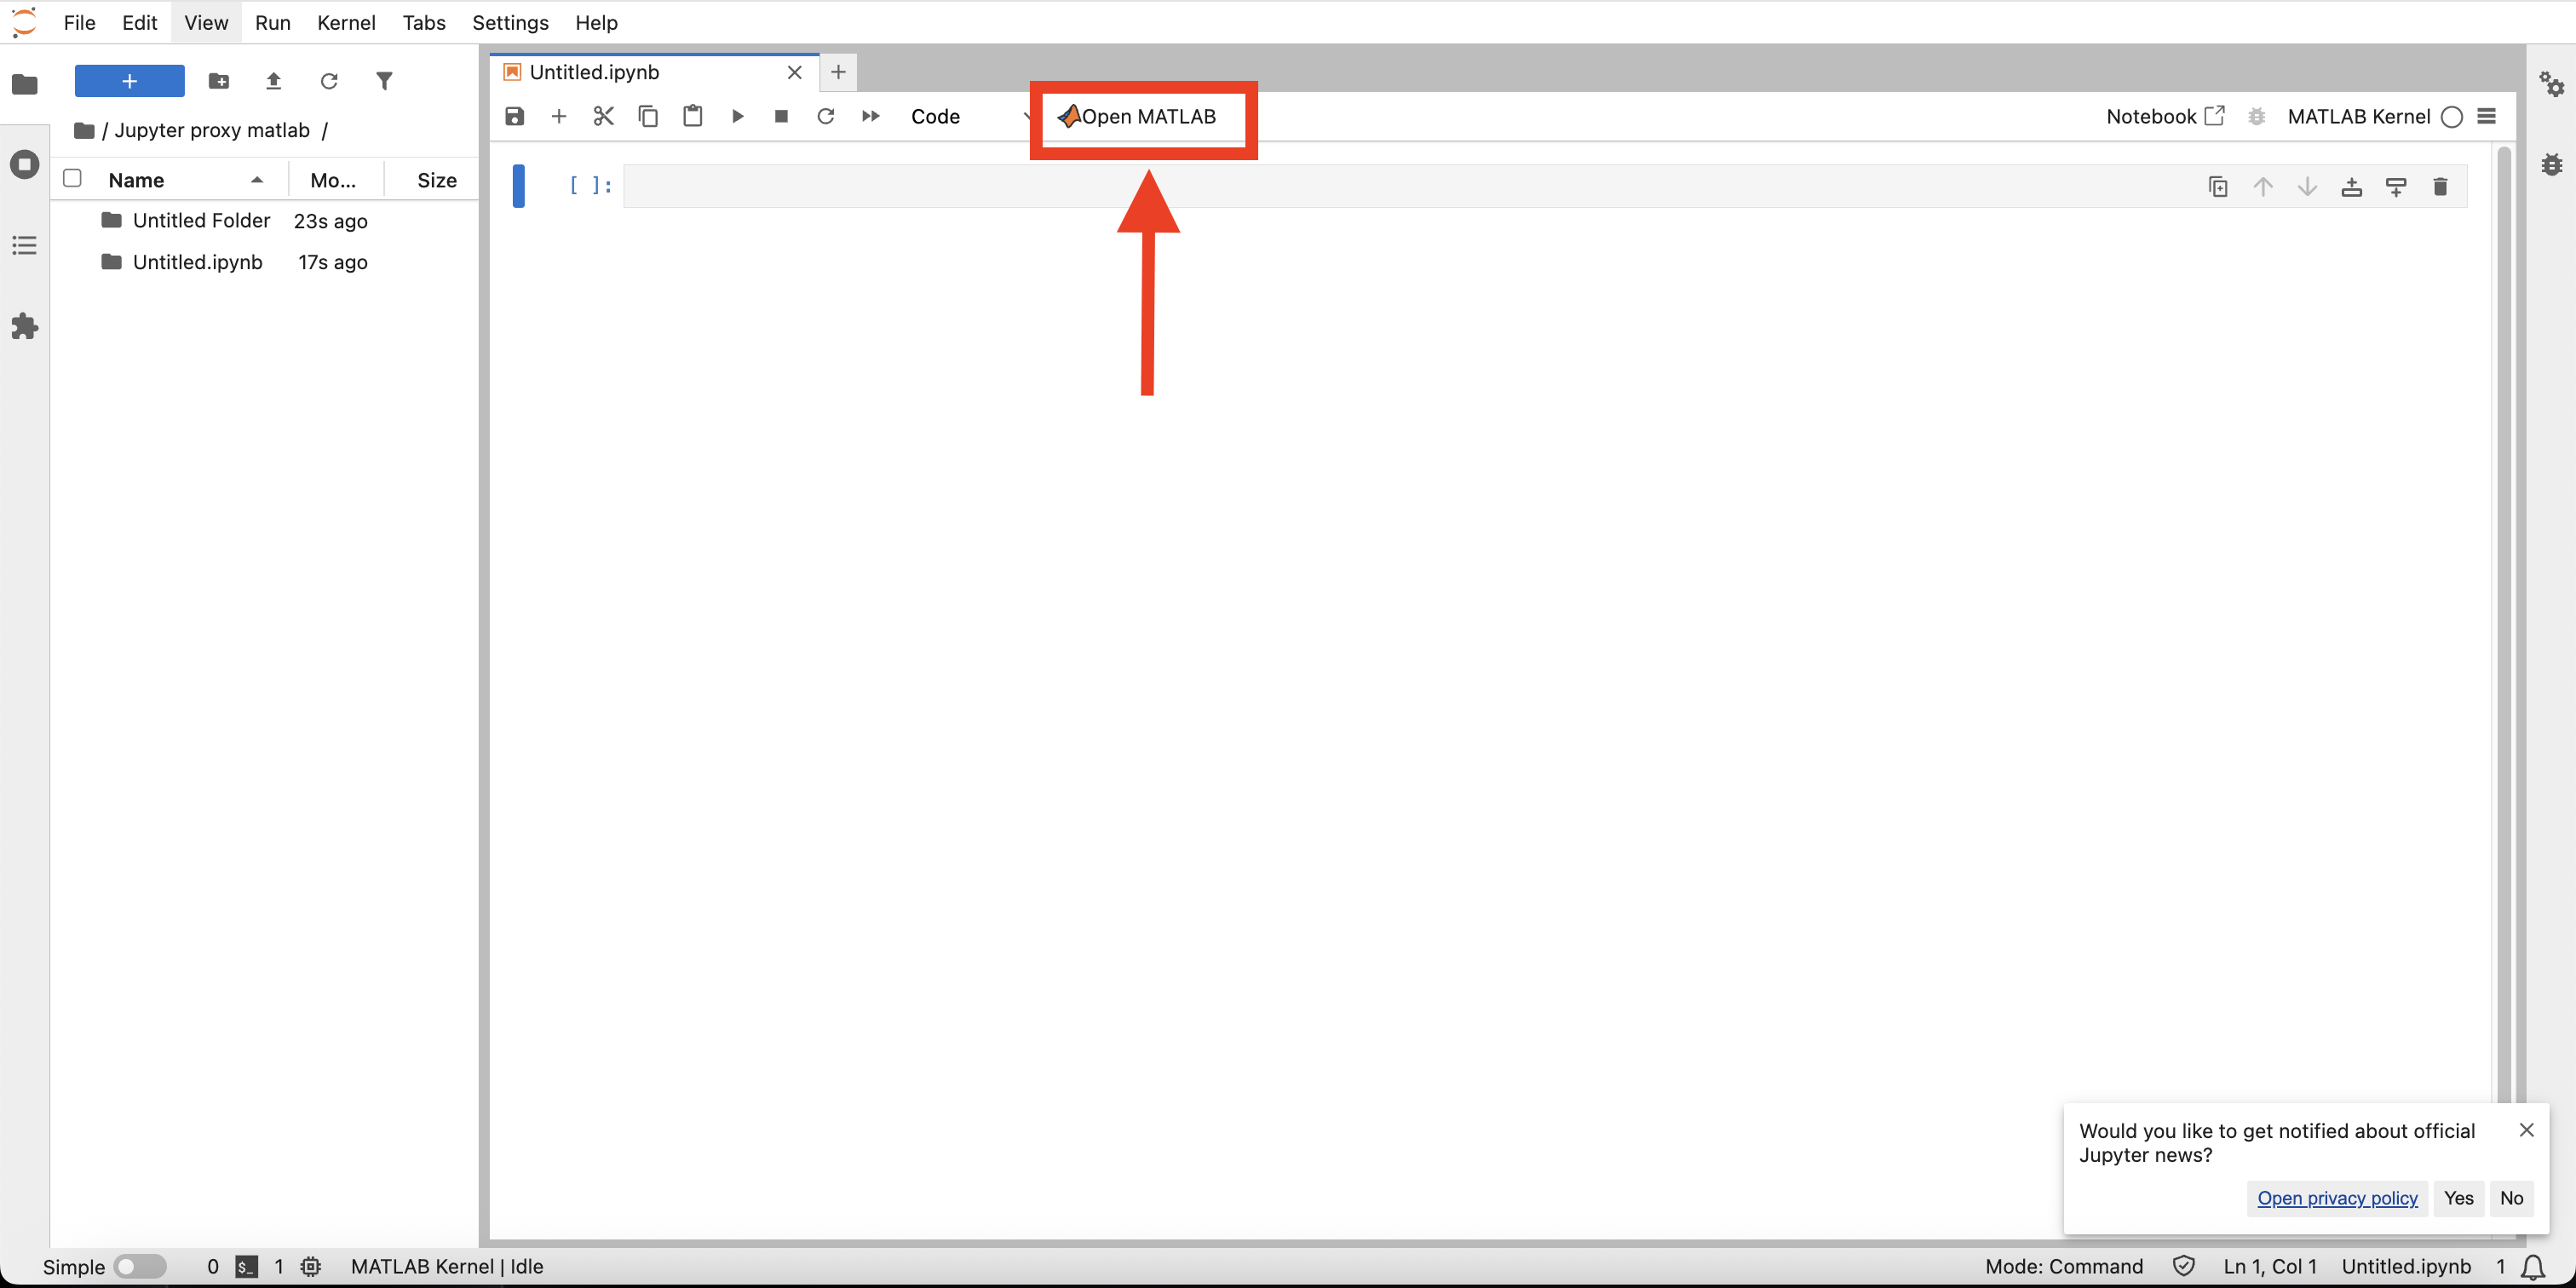Cut the selected cell
Viewport: 2576px width, 1288px height.
(603, 116)
